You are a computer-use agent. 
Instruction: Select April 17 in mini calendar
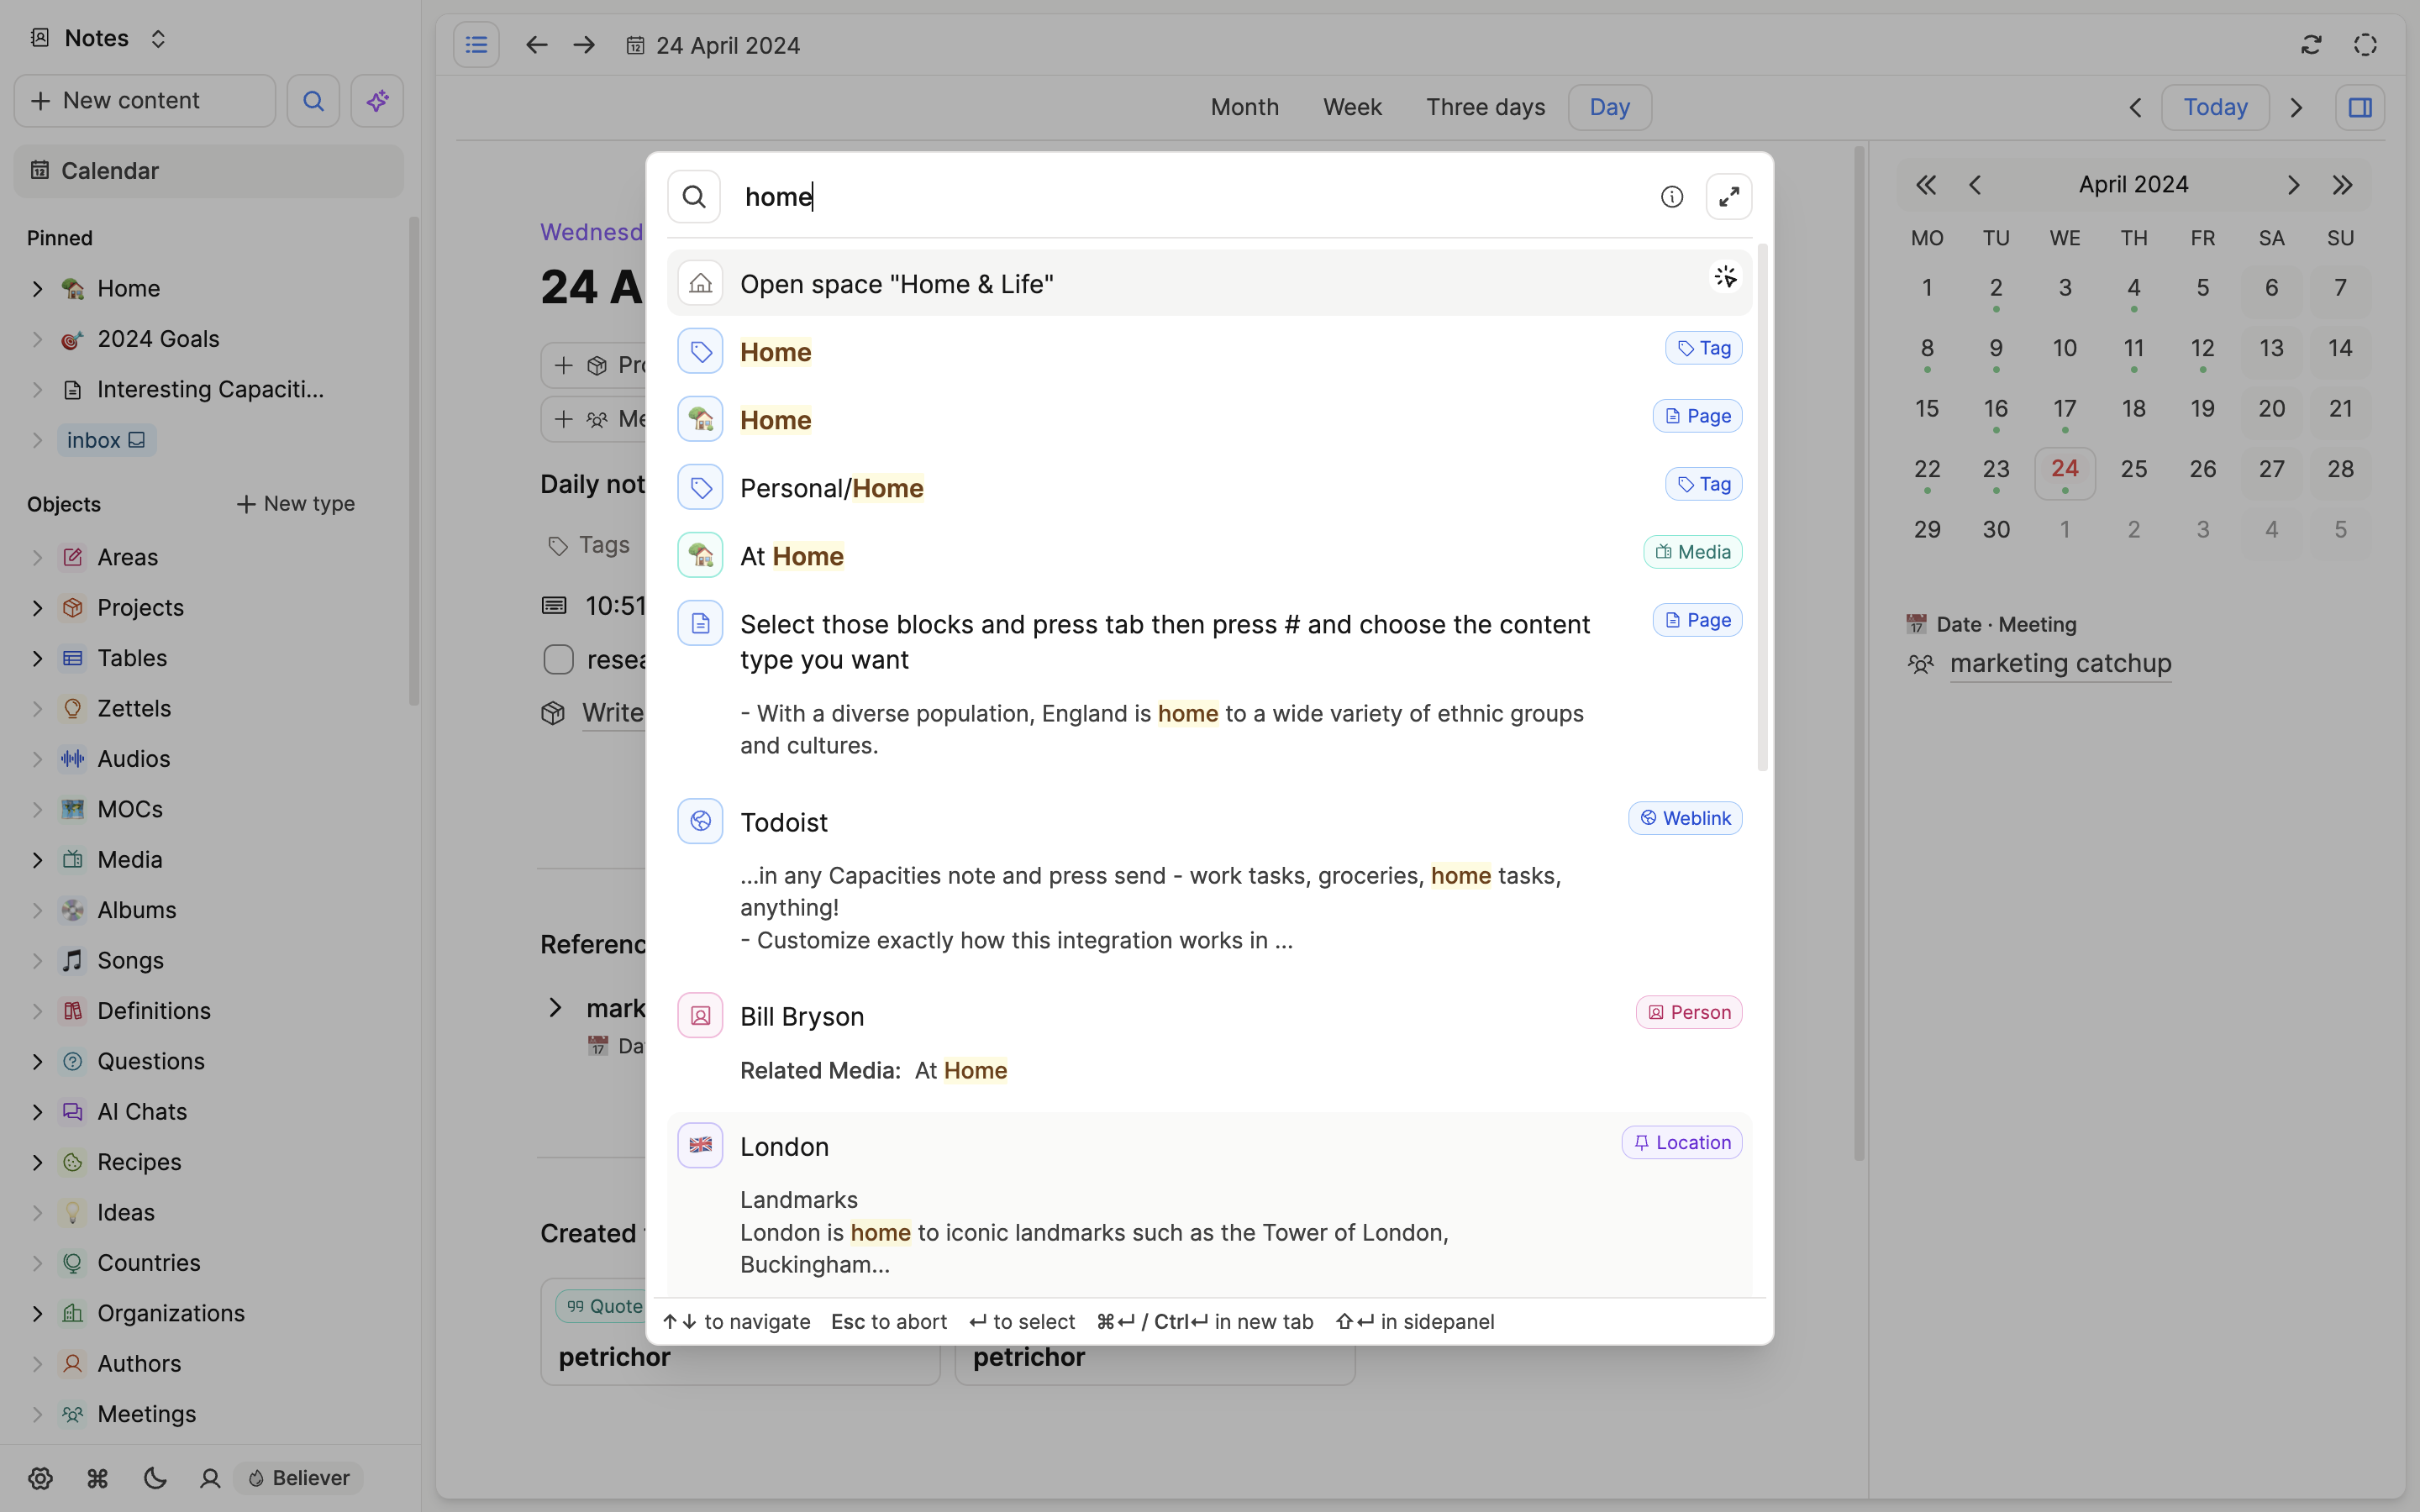click(x=2064, y=409)
